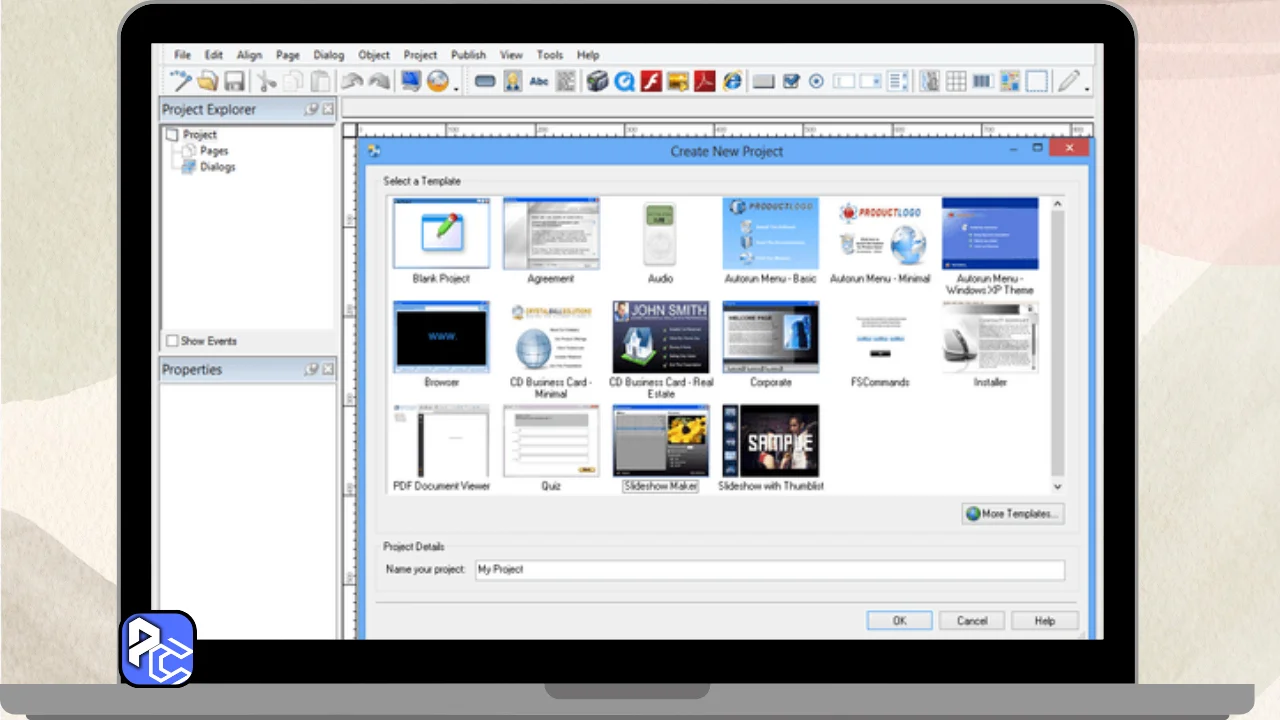This screenshot has width=1280, height=720.
Task: Insert a Flash object from toolbar
Action: click(652, 82)
